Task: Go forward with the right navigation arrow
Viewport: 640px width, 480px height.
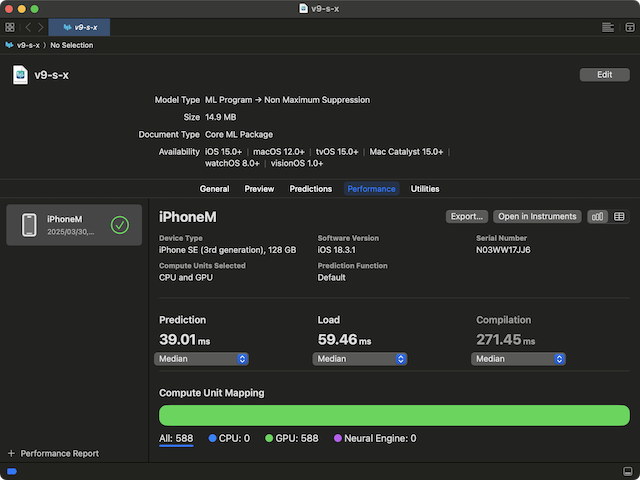Action: coord(40,27)
